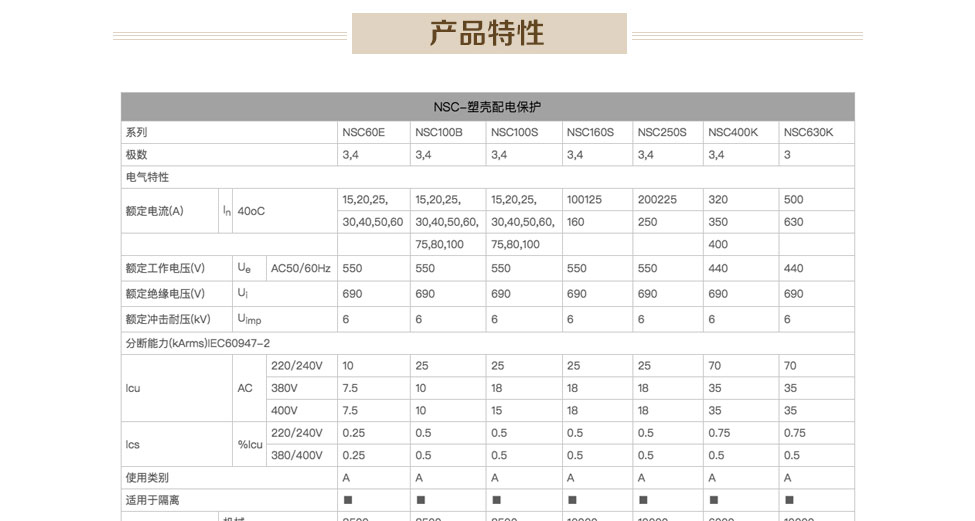Click the 额定冲击耐压(kV) row label
Image resolution: width=975 pixels, height=521 pixels.
pyautogui.click(x=168, y=319)
